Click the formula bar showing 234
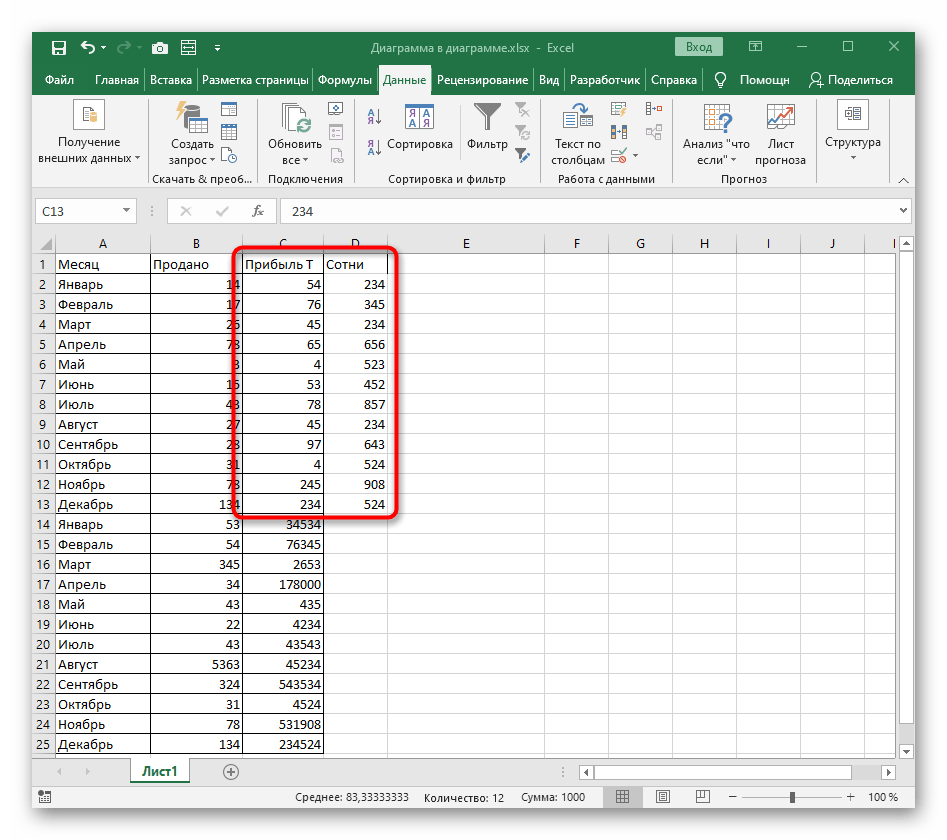The width and height of the screenshot is (947, 840). (x=589, y=211)
